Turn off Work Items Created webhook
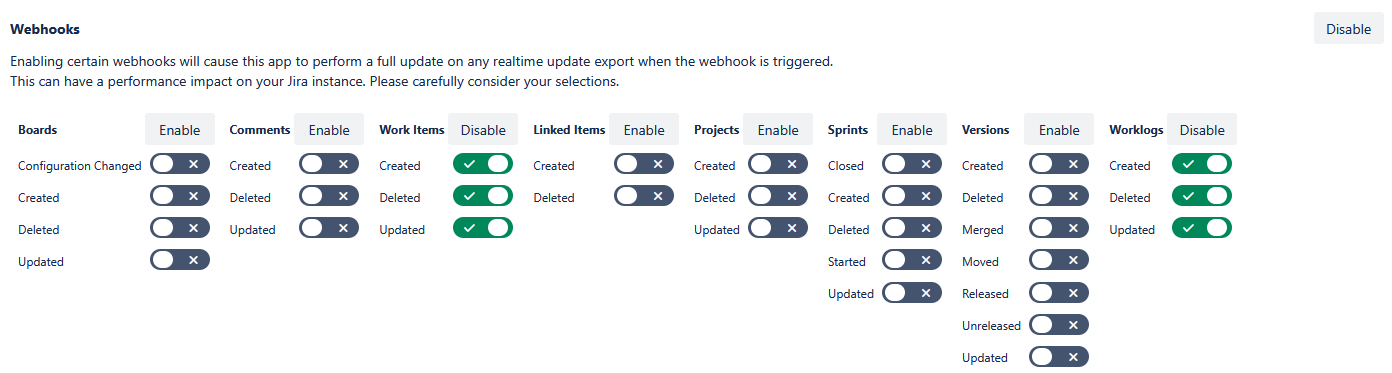The width and height of the screenshot is (1392, 373). click(483, 164)
